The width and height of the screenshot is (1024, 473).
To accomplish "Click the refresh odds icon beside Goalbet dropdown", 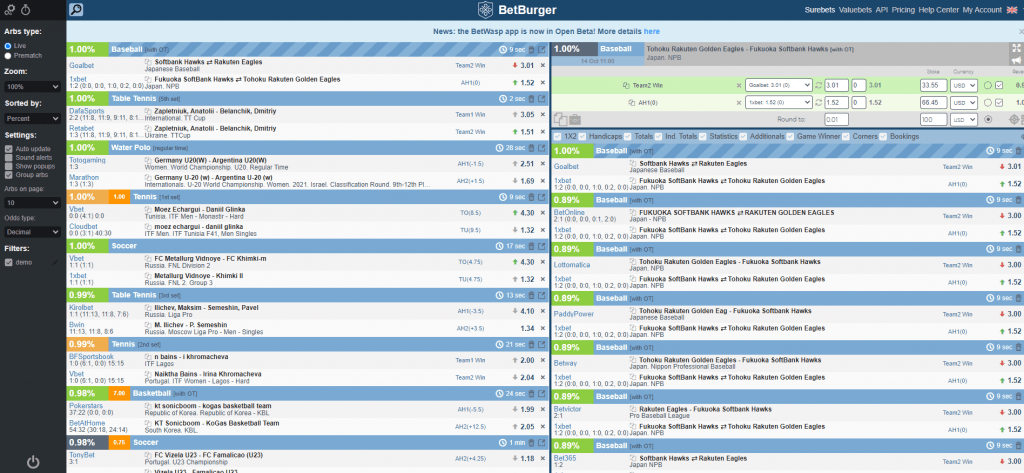I will coord(819,85).
